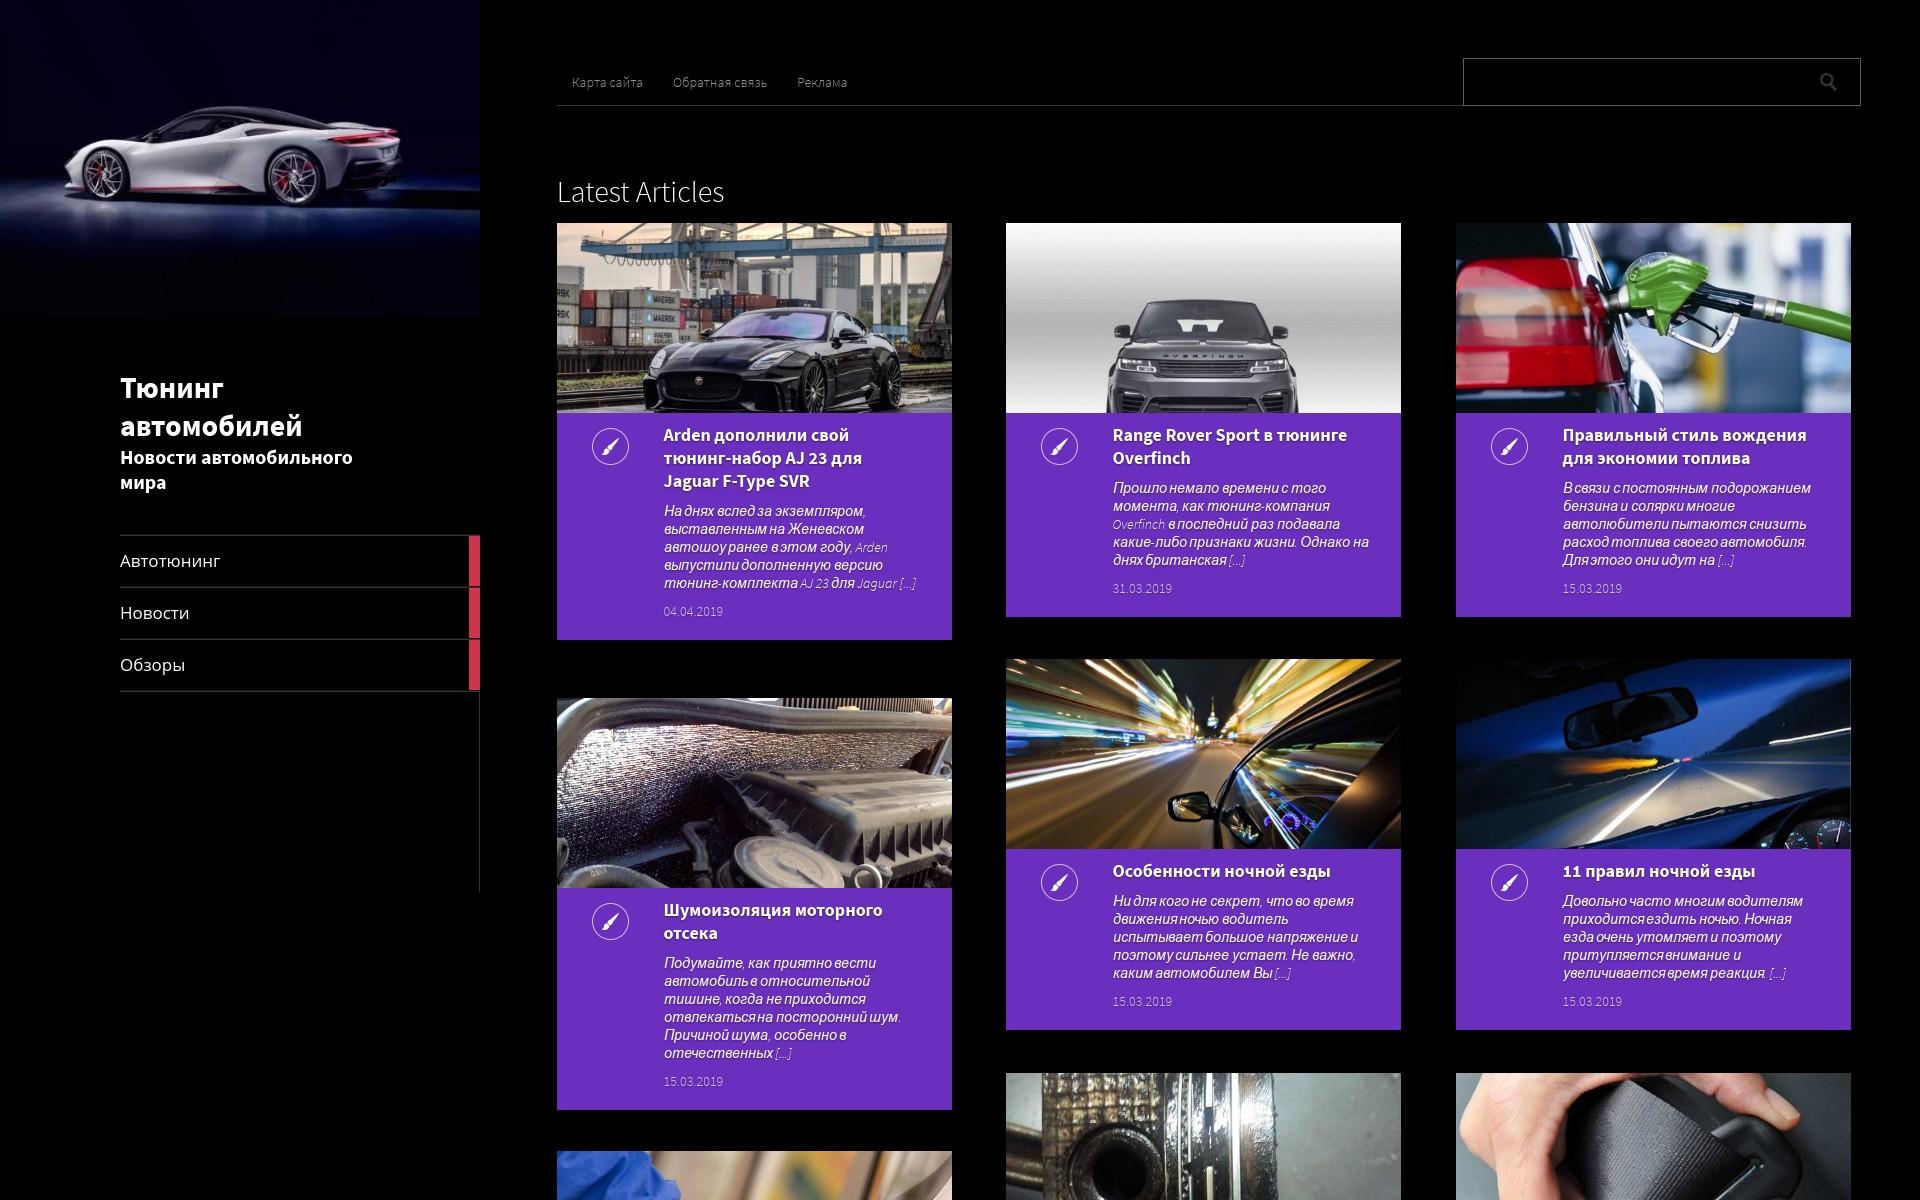Click brush icon beside Особенности ночной езды
The width and height of the screenshot is (1920, 1200).
1059,882
